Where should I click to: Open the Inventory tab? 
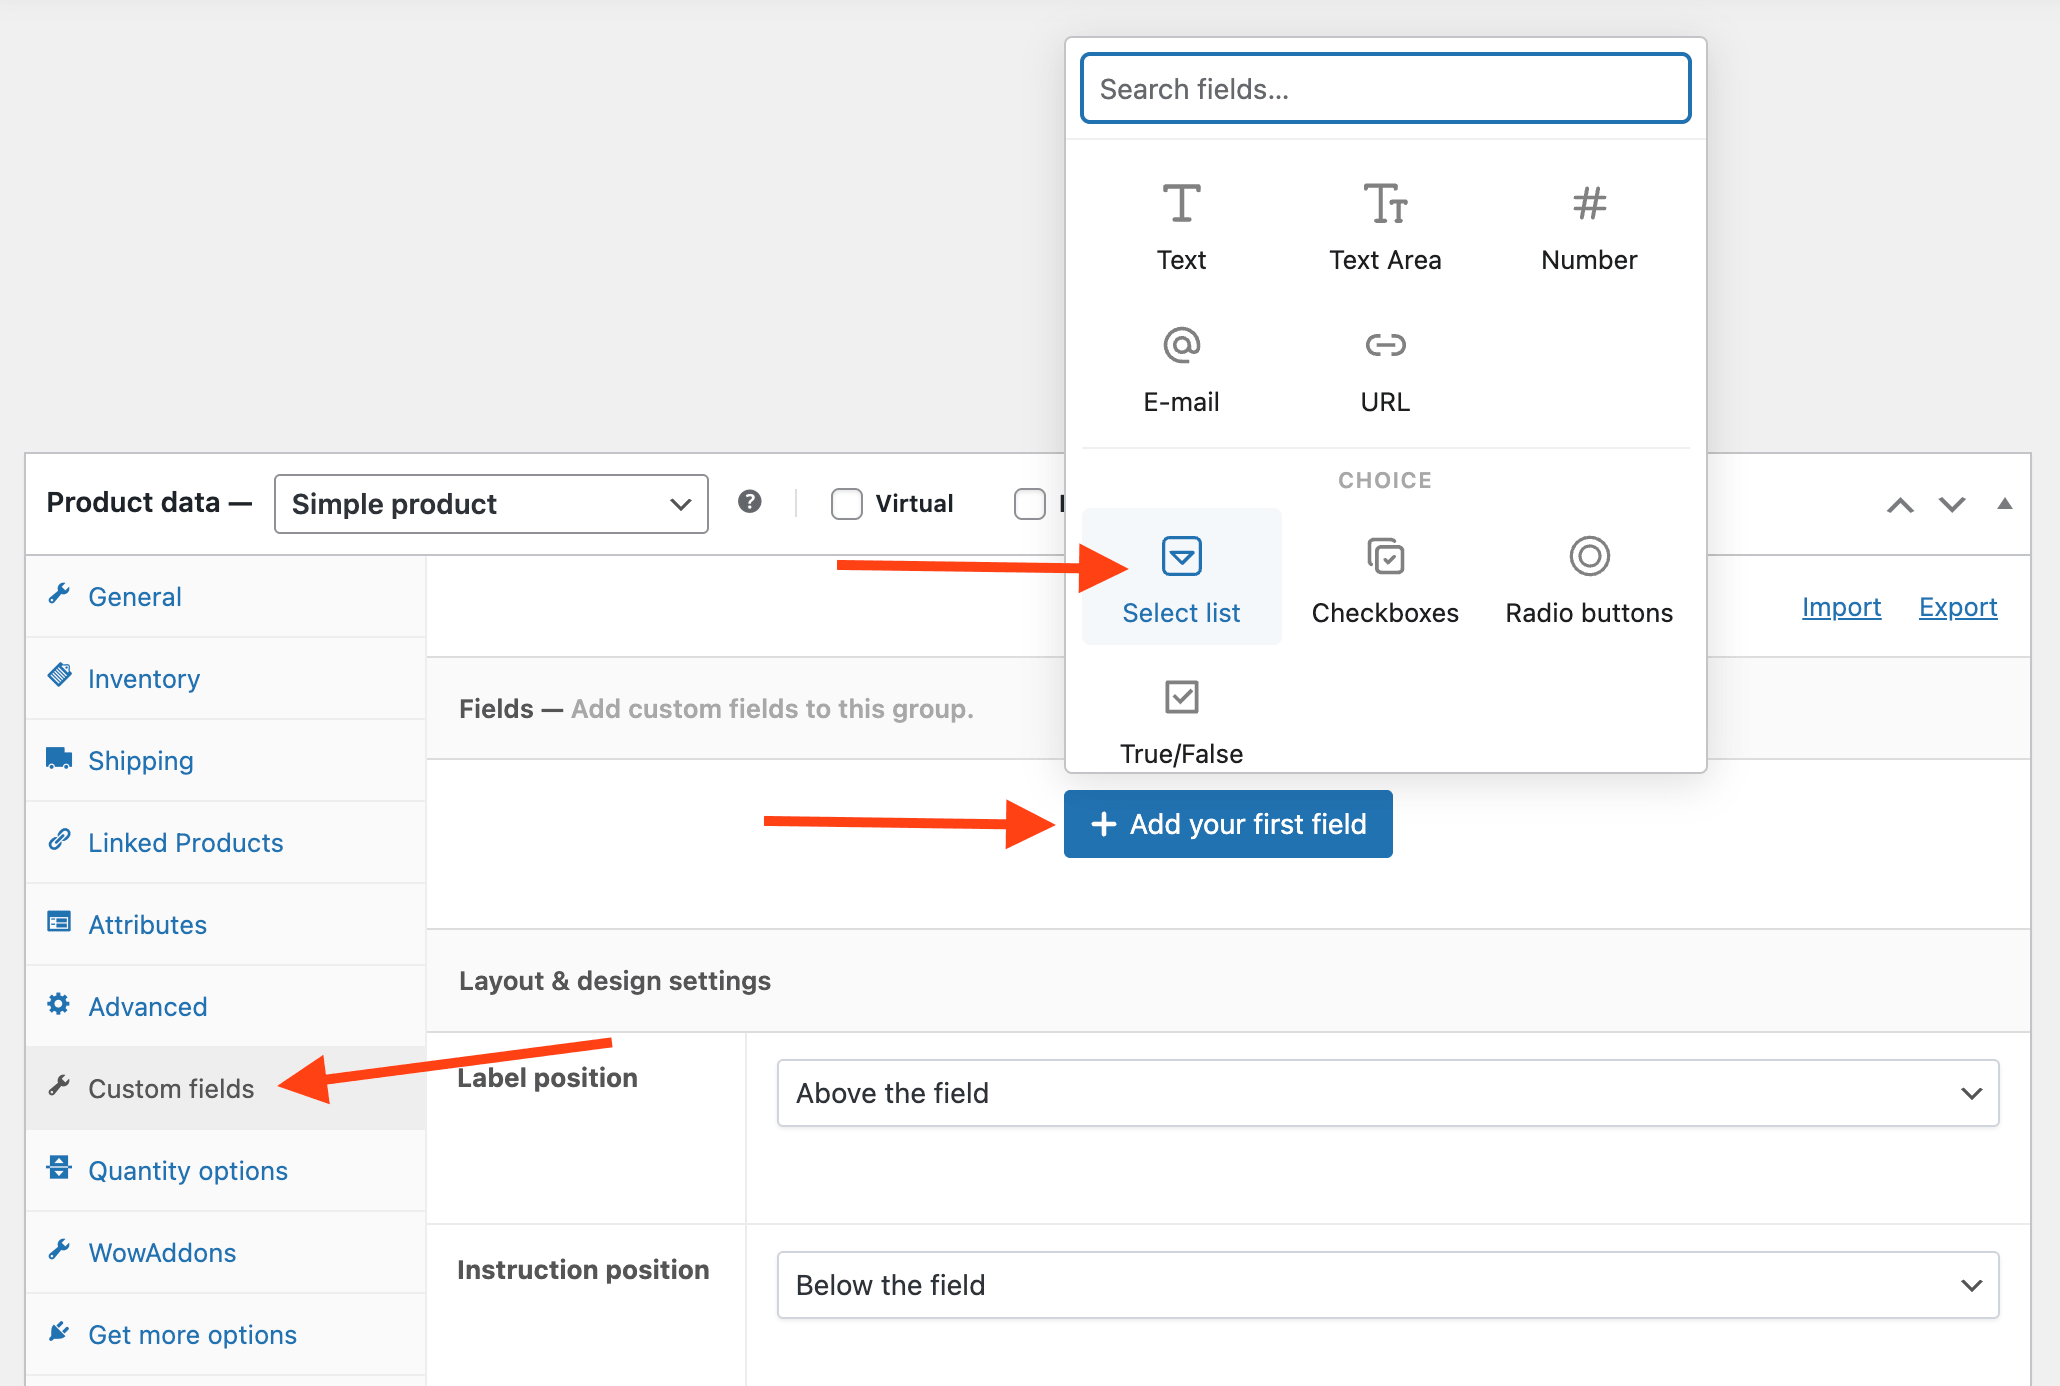coord(144,679)
